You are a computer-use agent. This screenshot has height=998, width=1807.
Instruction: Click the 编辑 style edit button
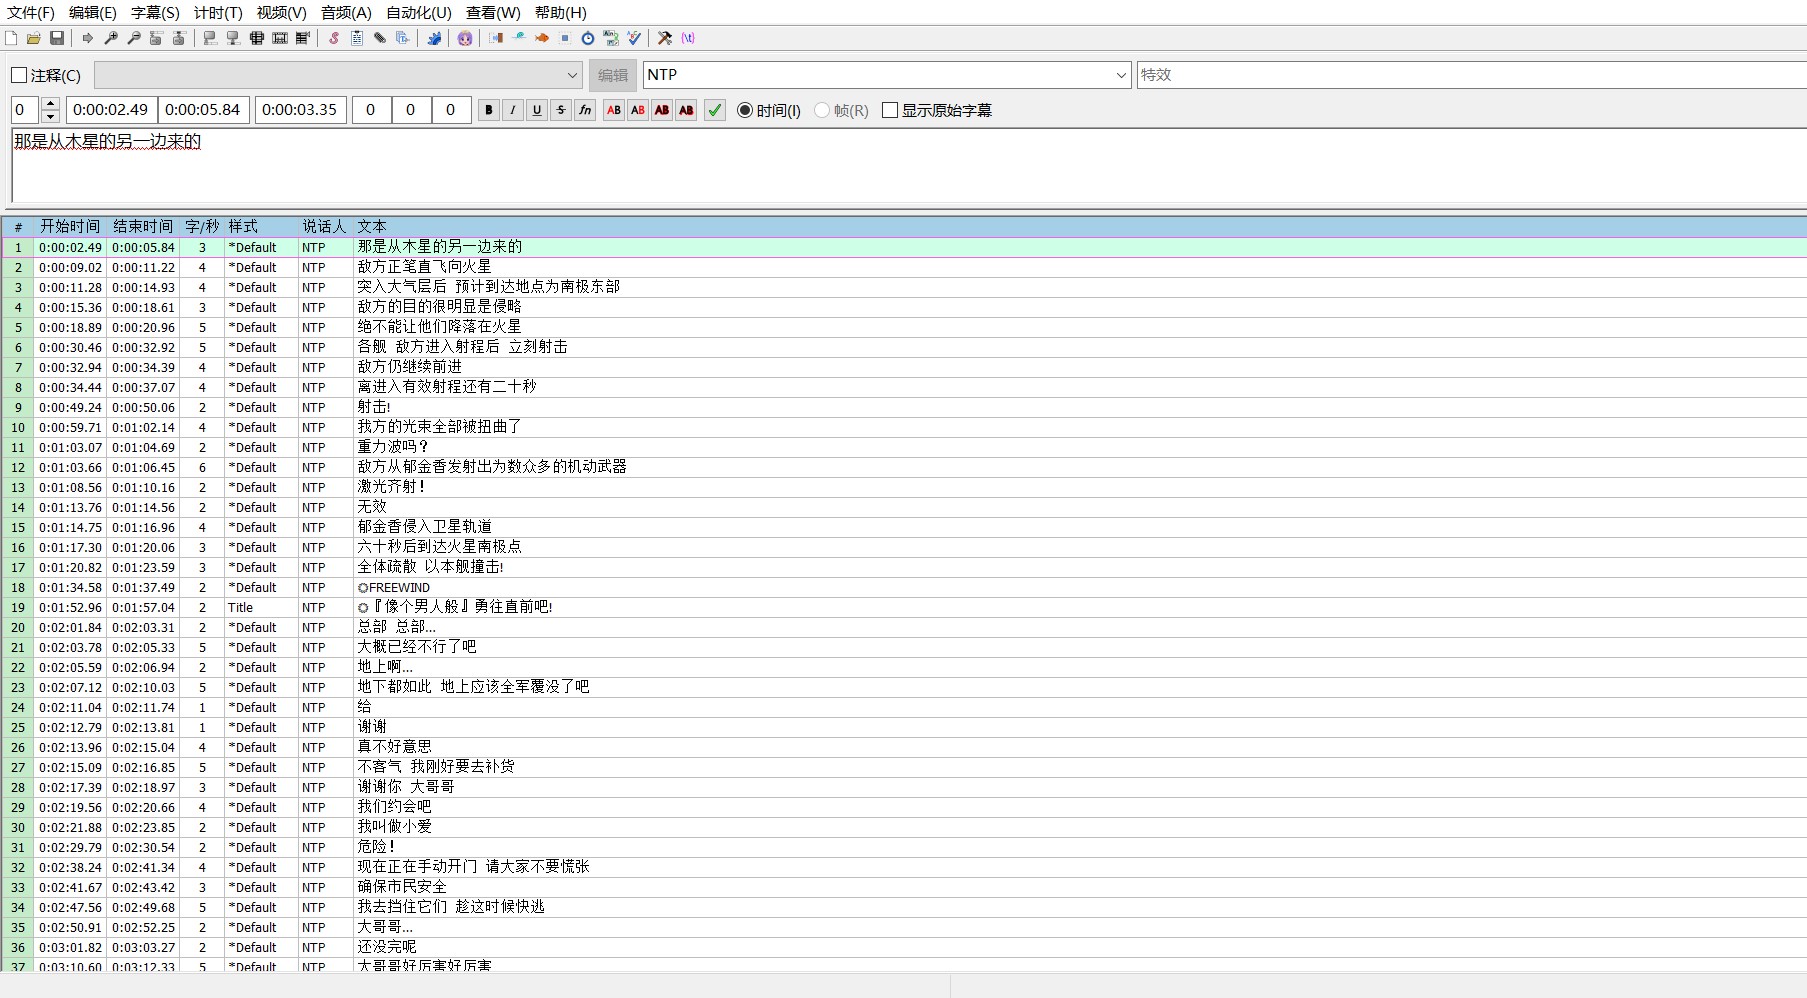click(613, 75)
